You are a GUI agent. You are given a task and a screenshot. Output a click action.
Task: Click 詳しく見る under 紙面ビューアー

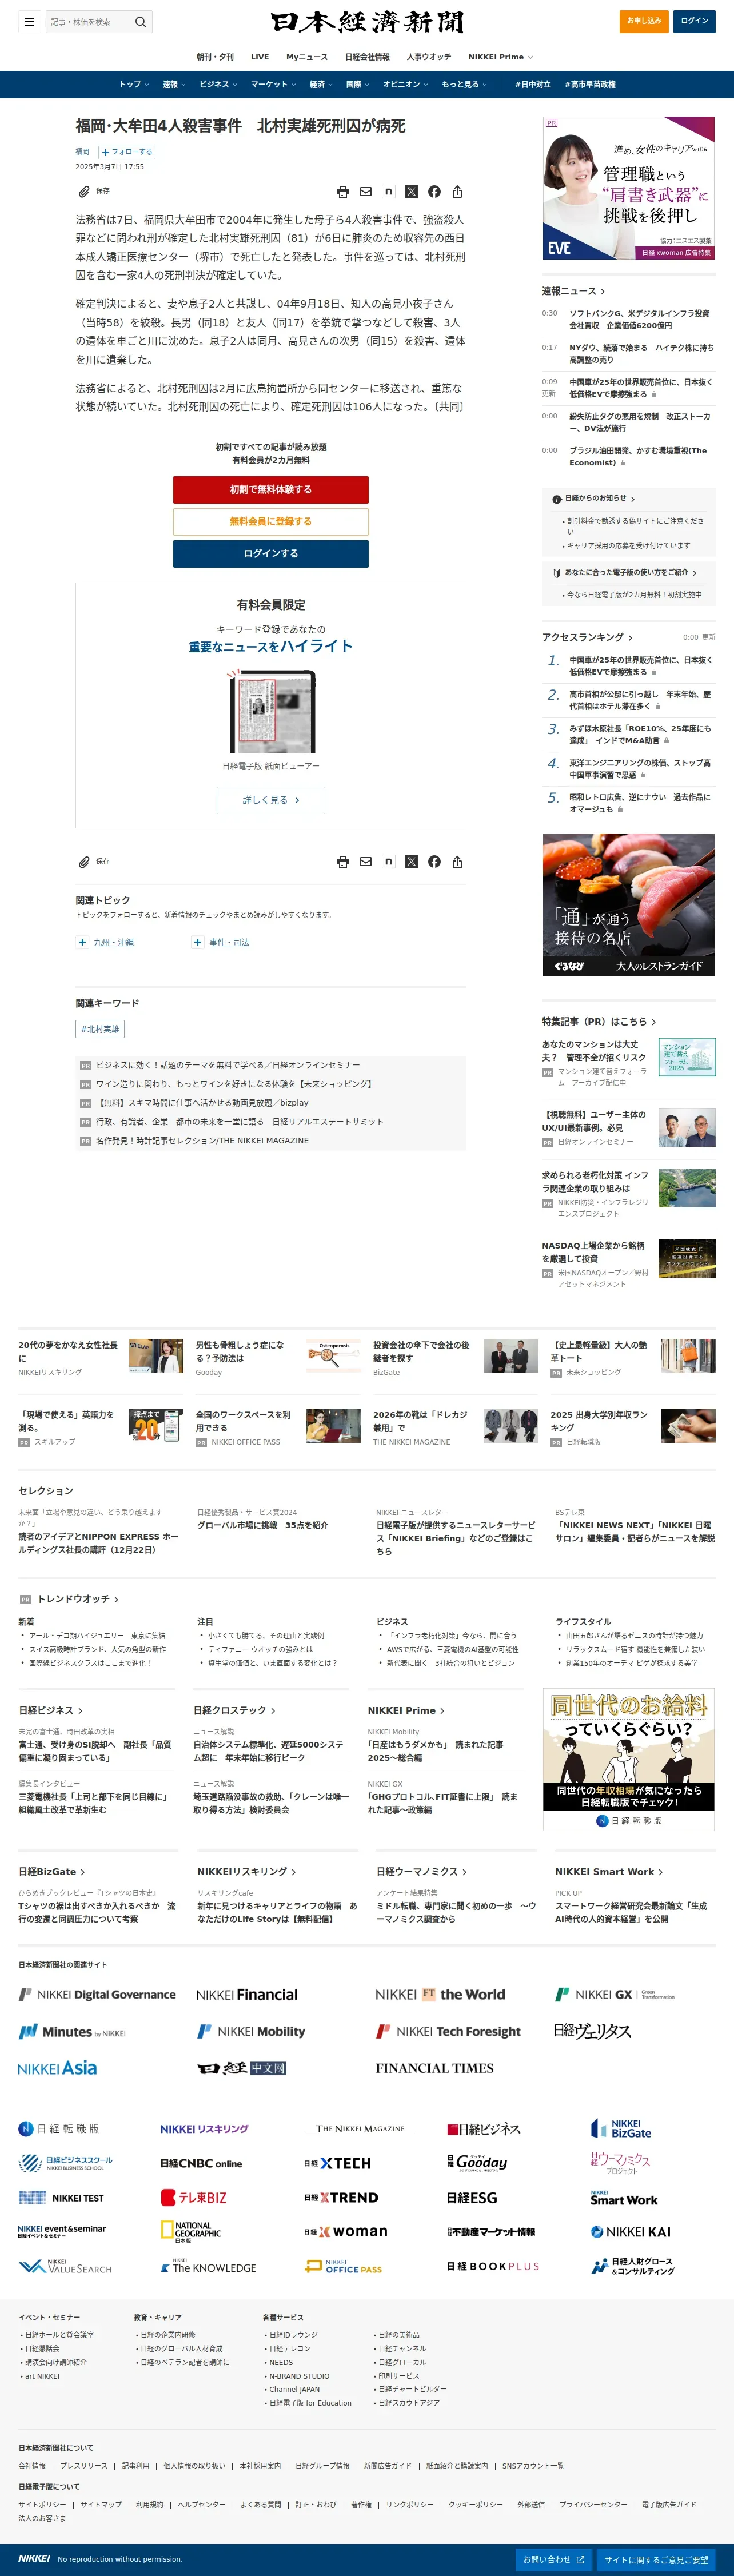[x=271, y=800]
